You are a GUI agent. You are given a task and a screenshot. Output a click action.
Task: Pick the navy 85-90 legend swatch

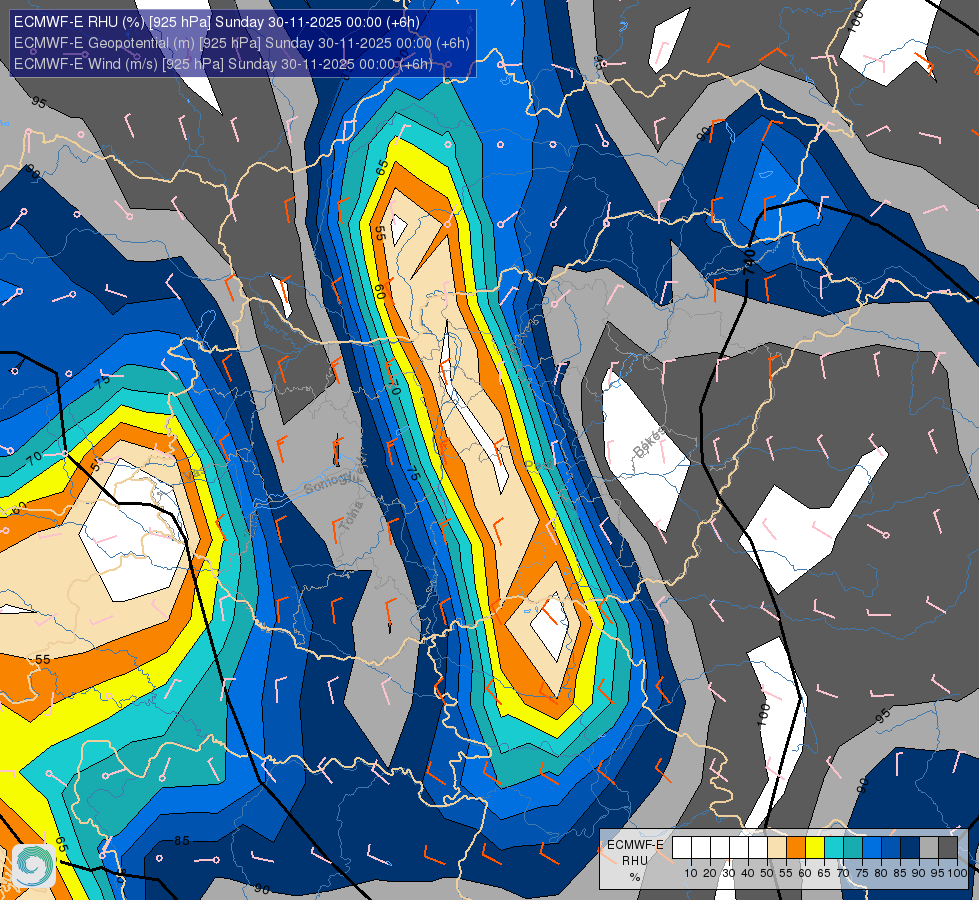[x=910, y=847]
